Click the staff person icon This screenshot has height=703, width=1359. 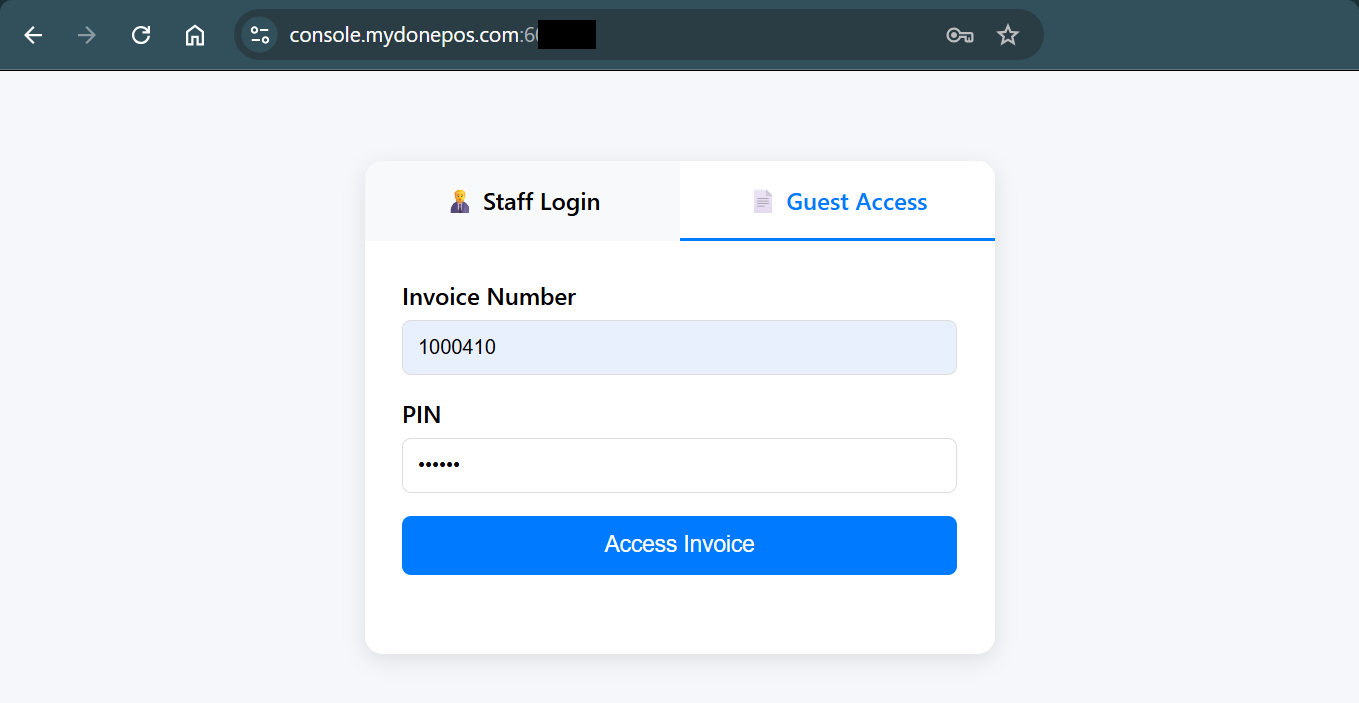point(460,202)
